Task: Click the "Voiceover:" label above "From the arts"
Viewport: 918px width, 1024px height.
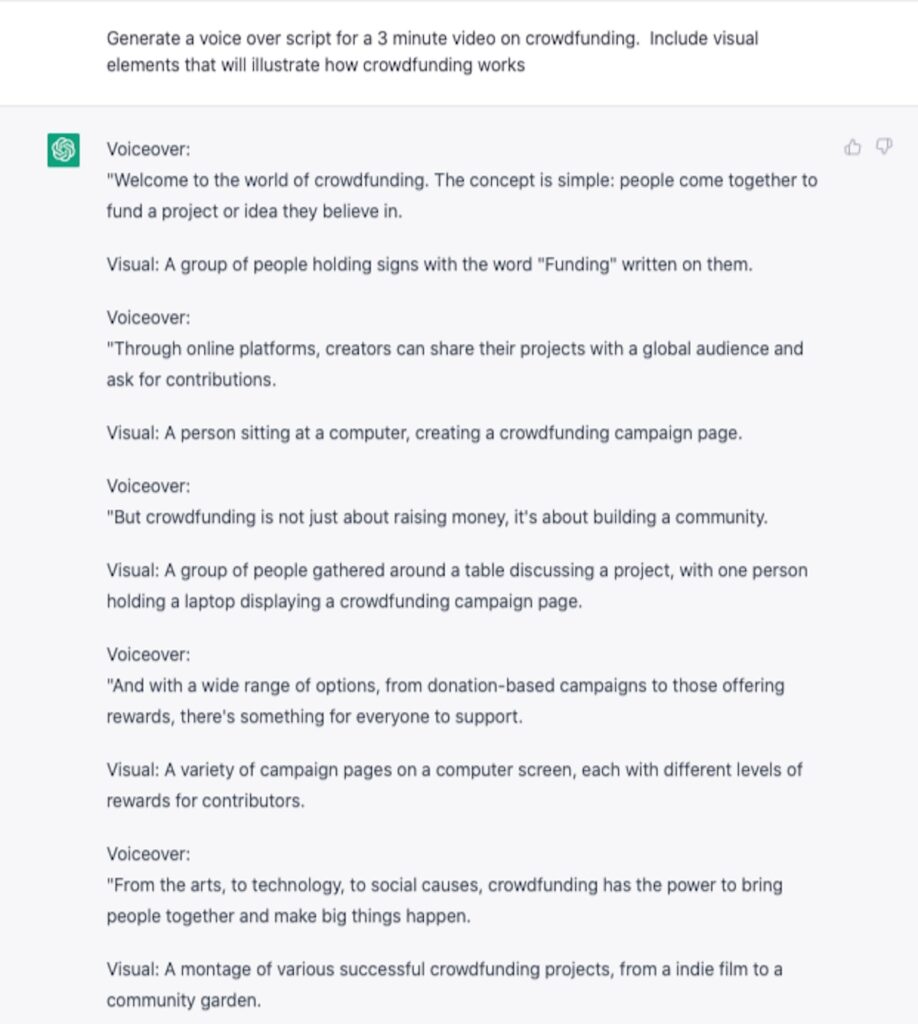Action: coord(148,854)
